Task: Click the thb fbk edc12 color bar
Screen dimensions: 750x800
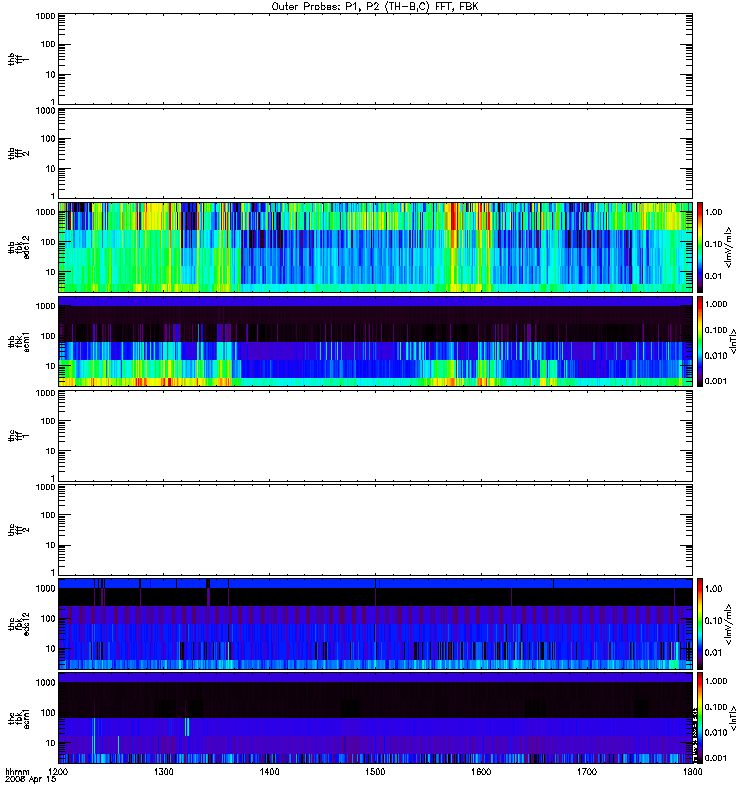Action: pos(700,247)
